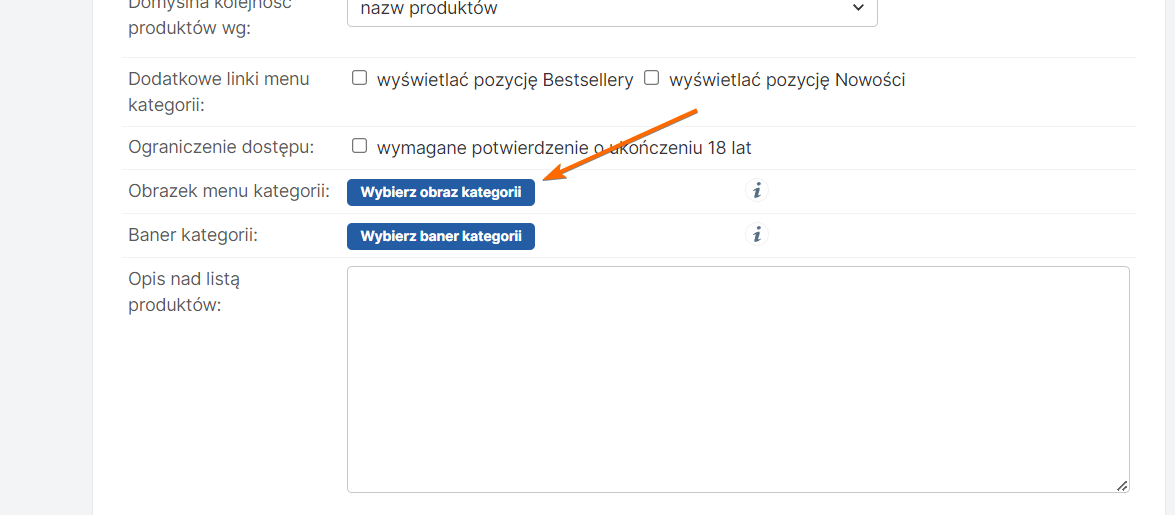This screenshot has height=515, width=1175.
Task: Open info icon for Baner kategorii
Action: pyautogui.click(x=757, y=235)
